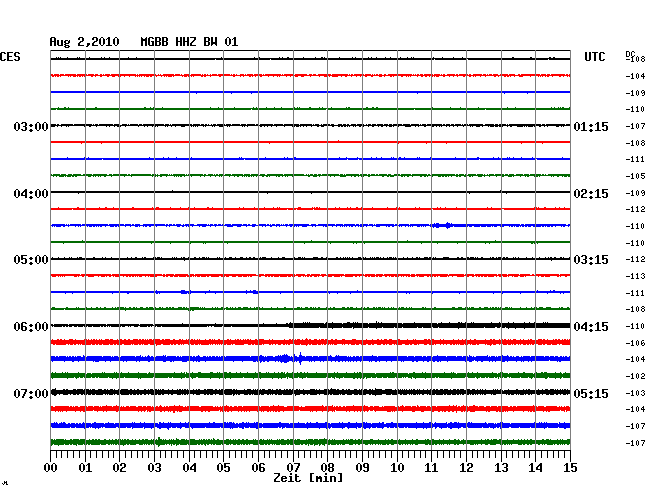Click the DC offset value -105
The image size is (650, 494).
click(635, 176)
